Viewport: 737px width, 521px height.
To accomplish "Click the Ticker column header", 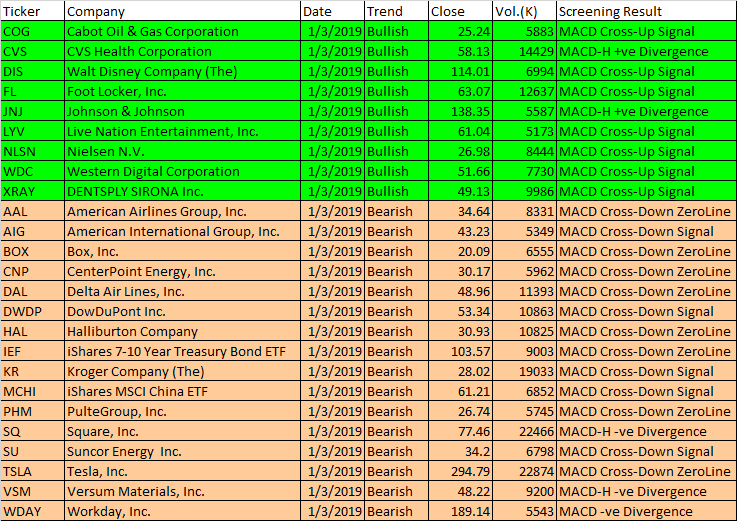I will pos(32,11).
